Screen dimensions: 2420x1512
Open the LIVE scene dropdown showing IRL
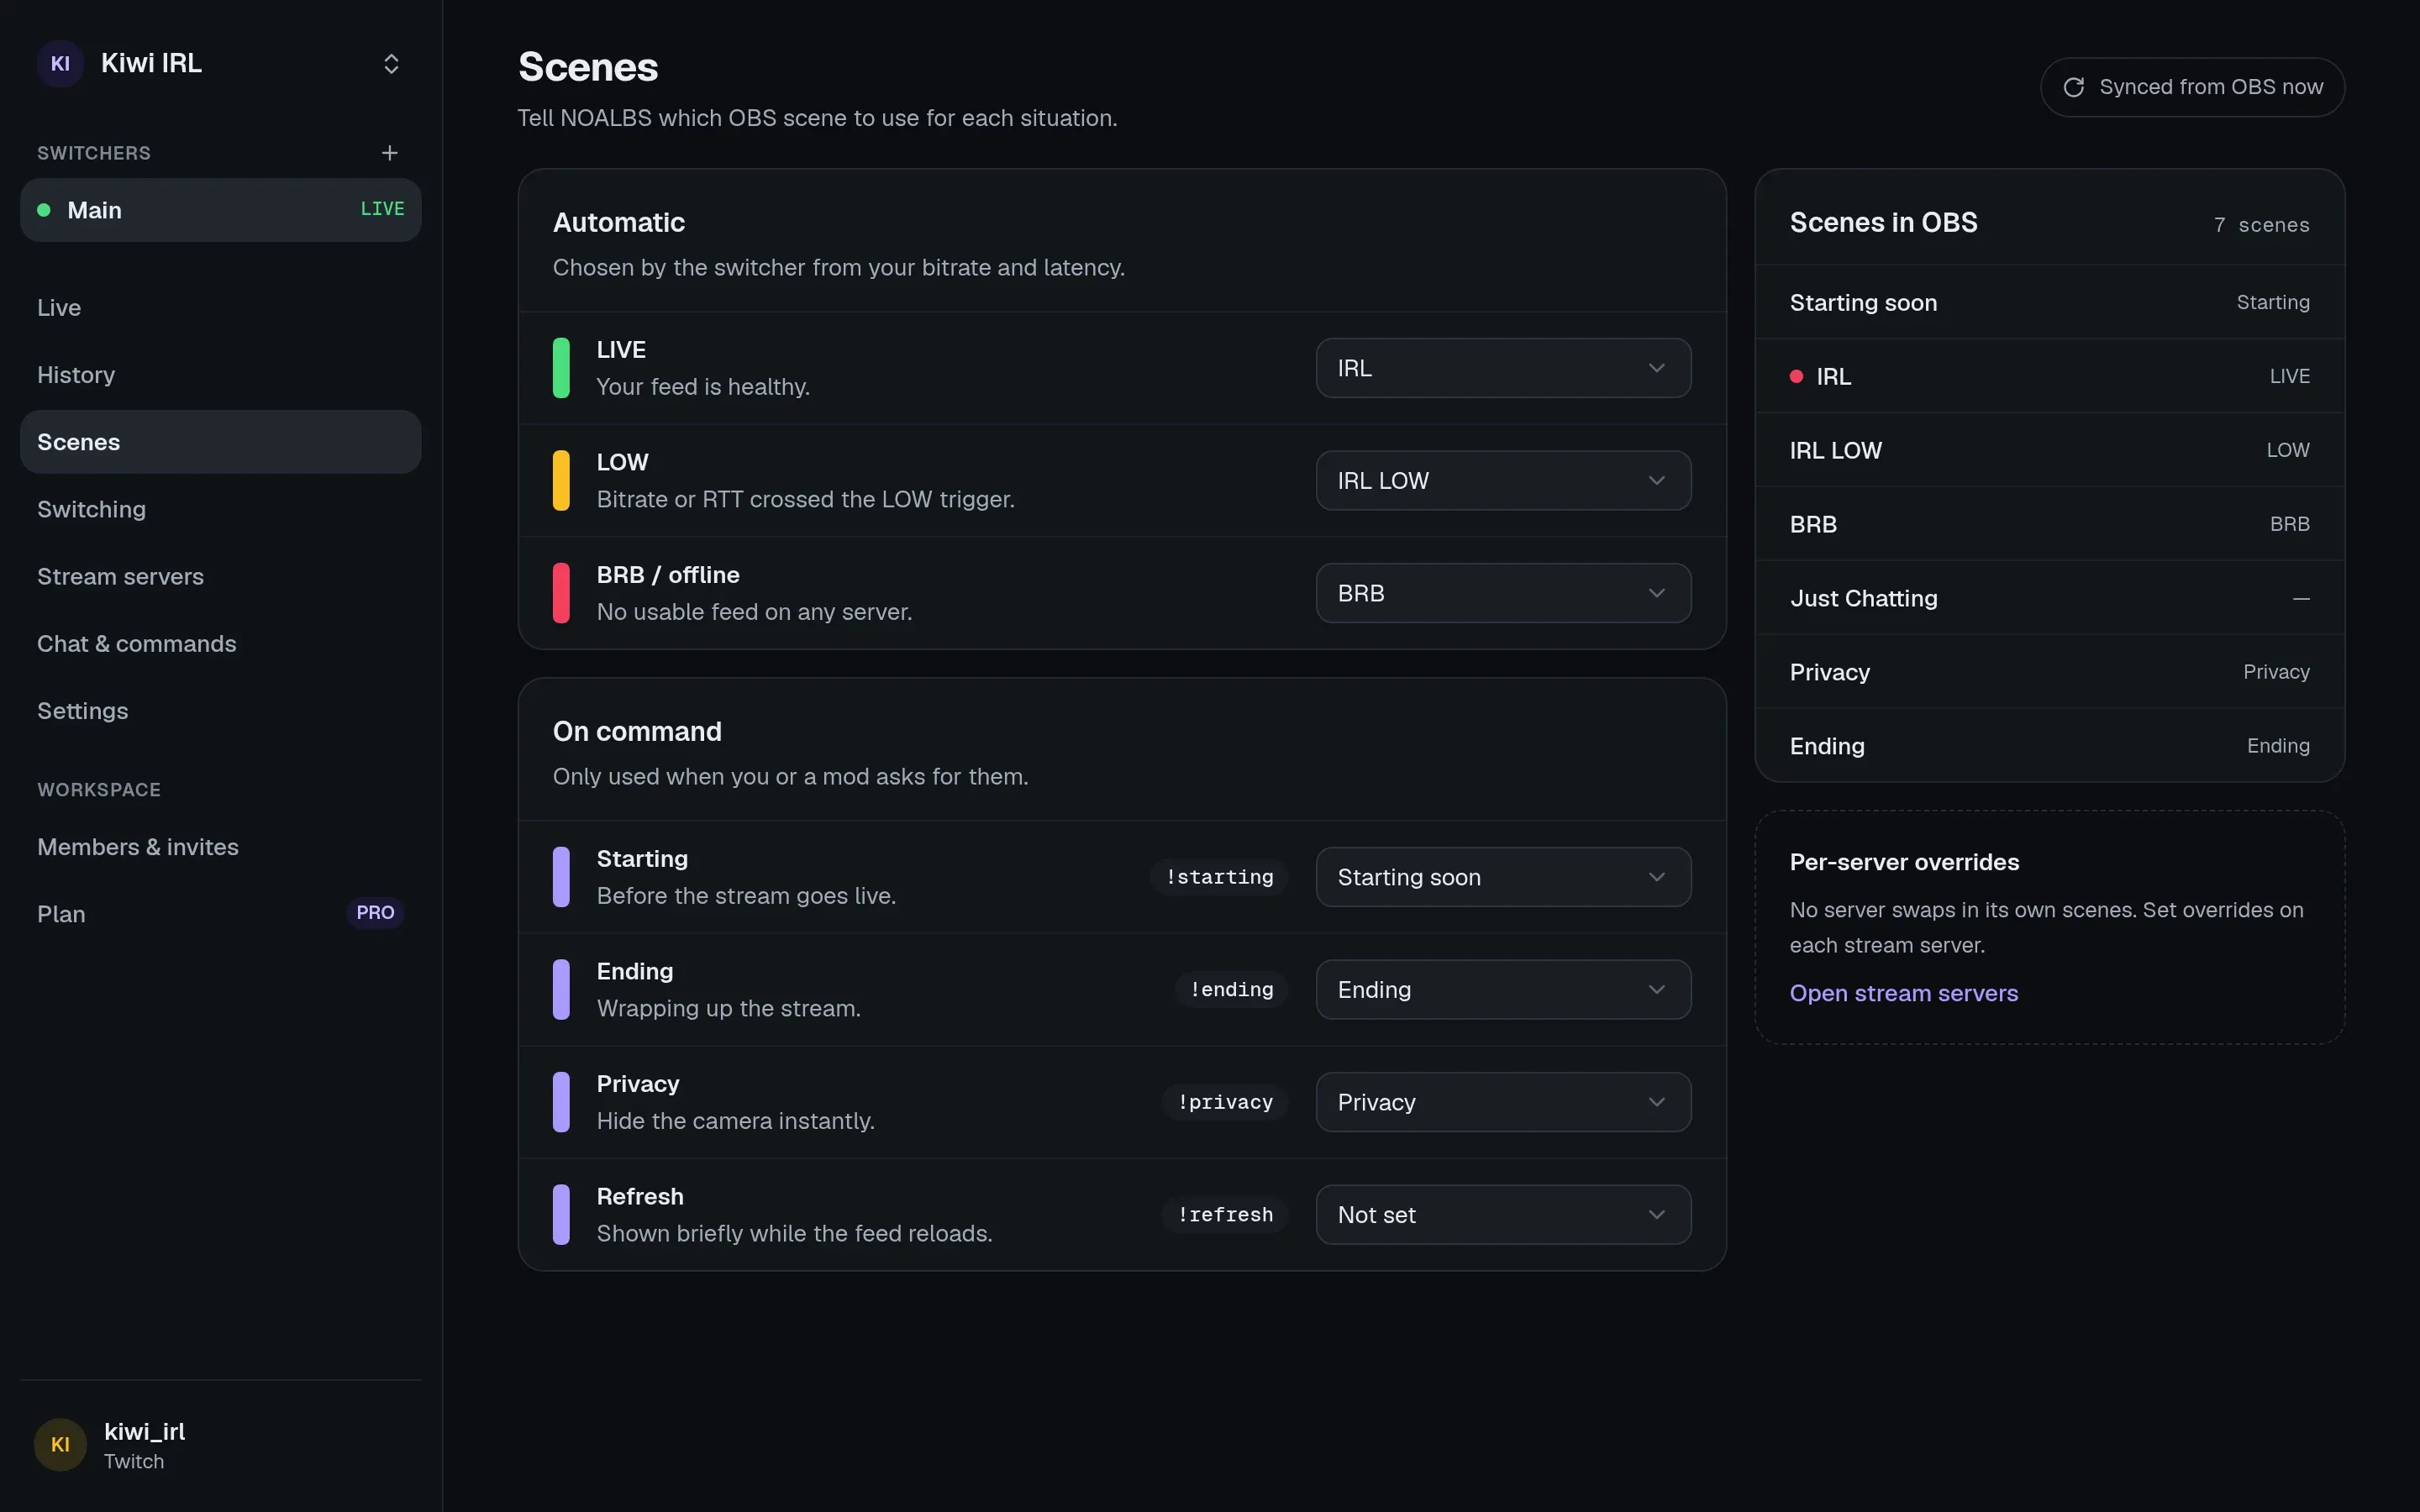1503,368
